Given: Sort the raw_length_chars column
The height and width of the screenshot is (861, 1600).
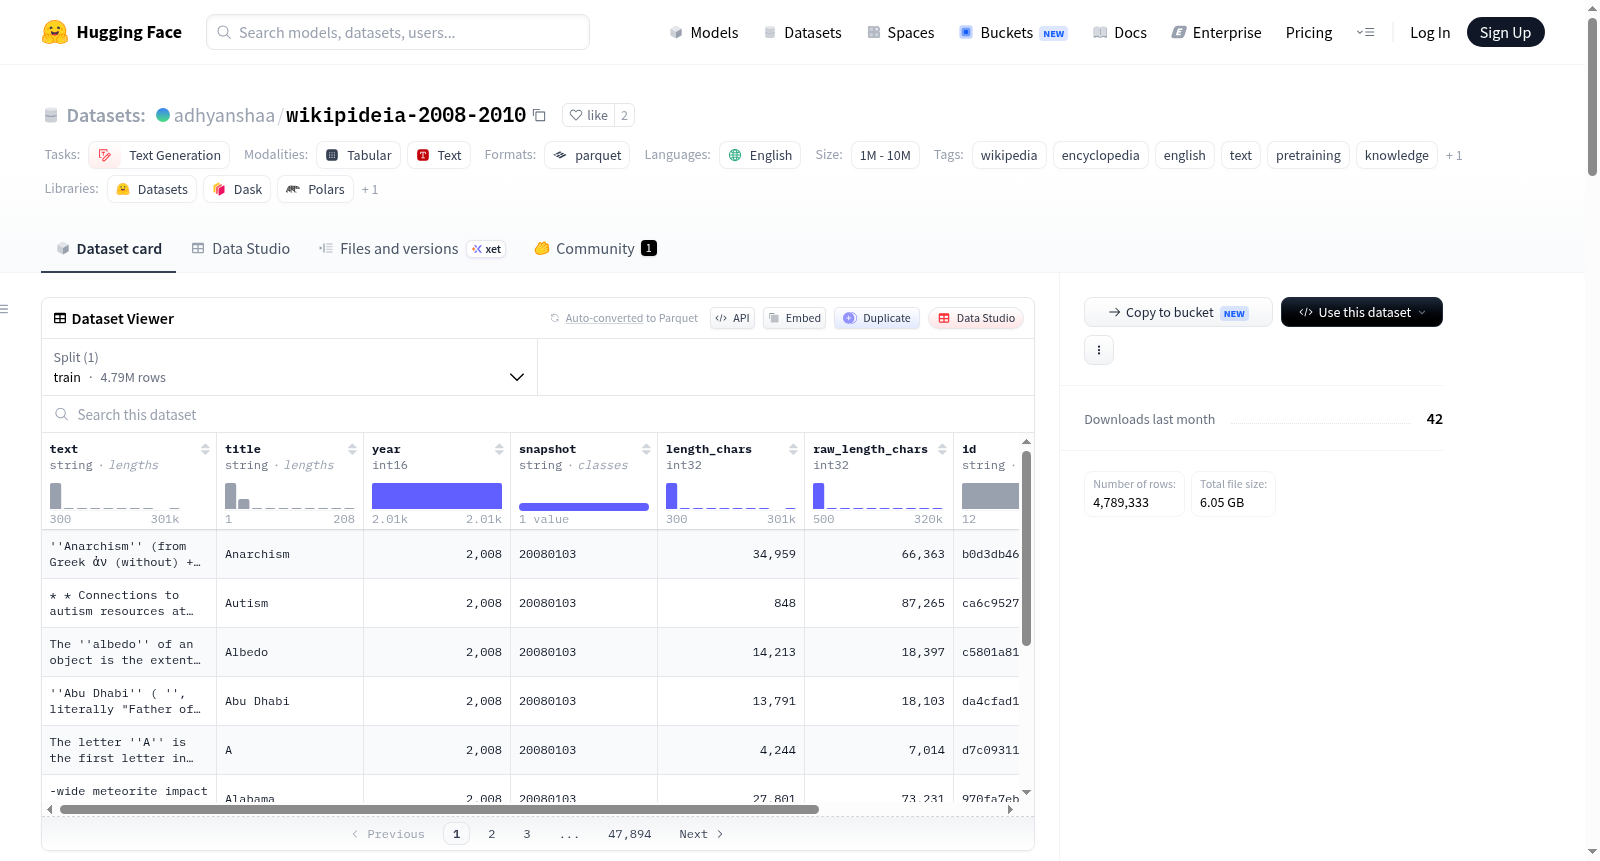Looking at the screenshot, I should click(942, 449).
